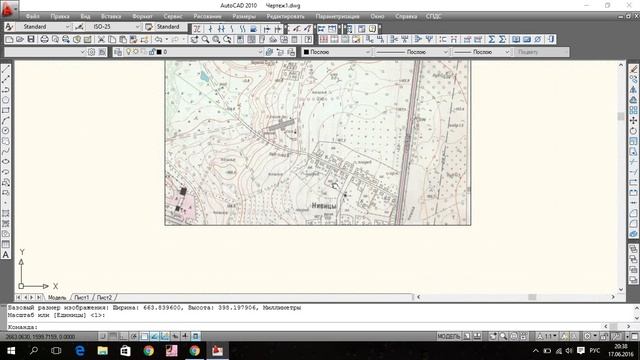The image size is (640, 360).
Task: Toggle Ortho mode in status bar
Action: (123, 336)
